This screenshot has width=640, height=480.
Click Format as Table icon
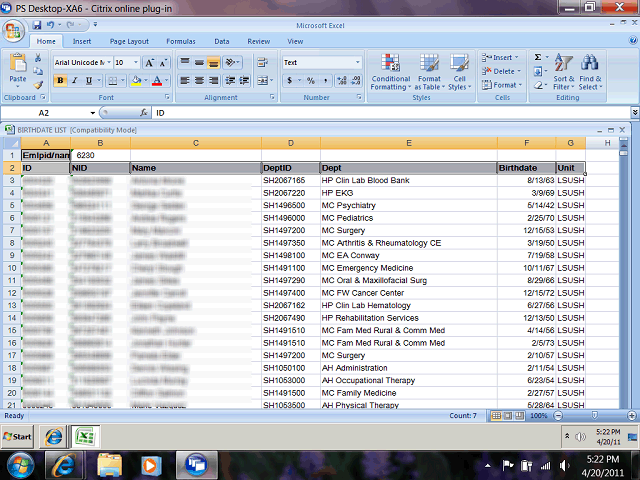coord(429,72)
